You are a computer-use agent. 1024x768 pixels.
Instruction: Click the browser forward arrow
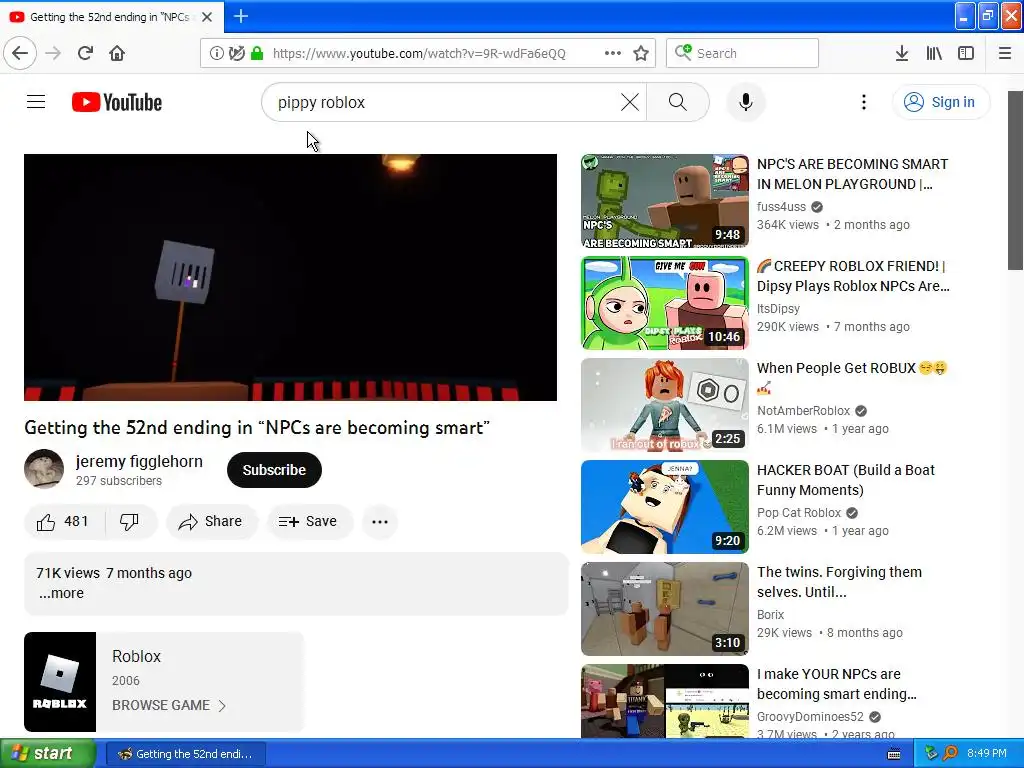53,53
